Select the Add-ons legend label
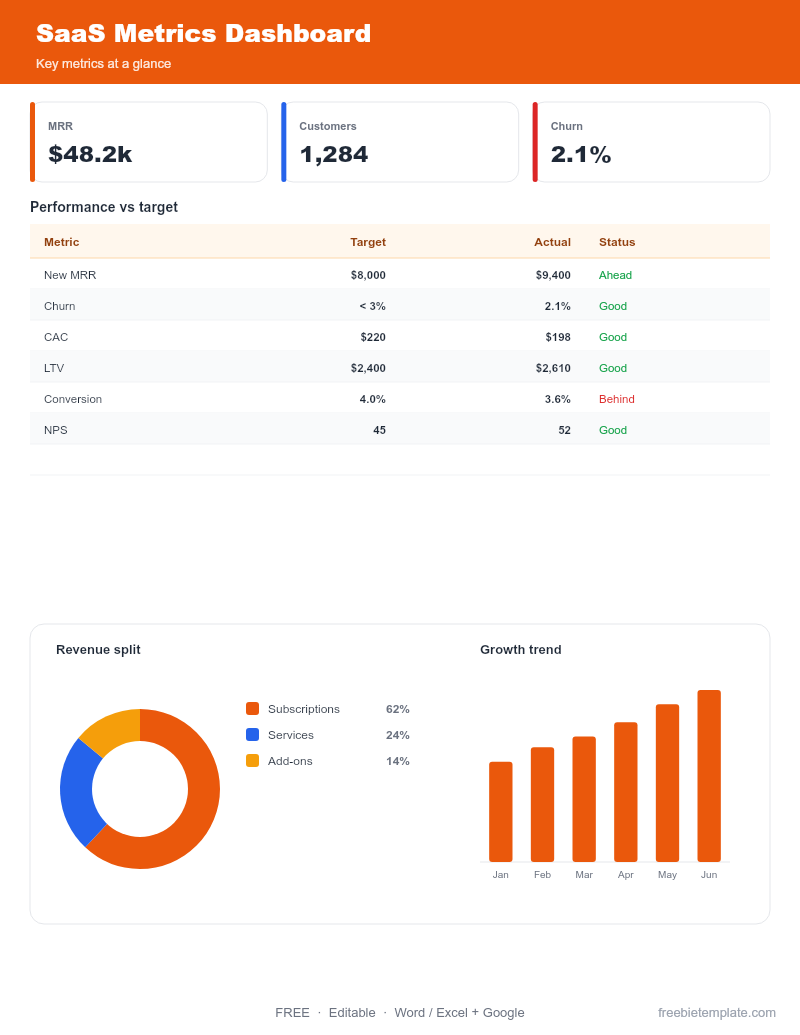The height and width of the screenshot is (1035, 800). 290,761
